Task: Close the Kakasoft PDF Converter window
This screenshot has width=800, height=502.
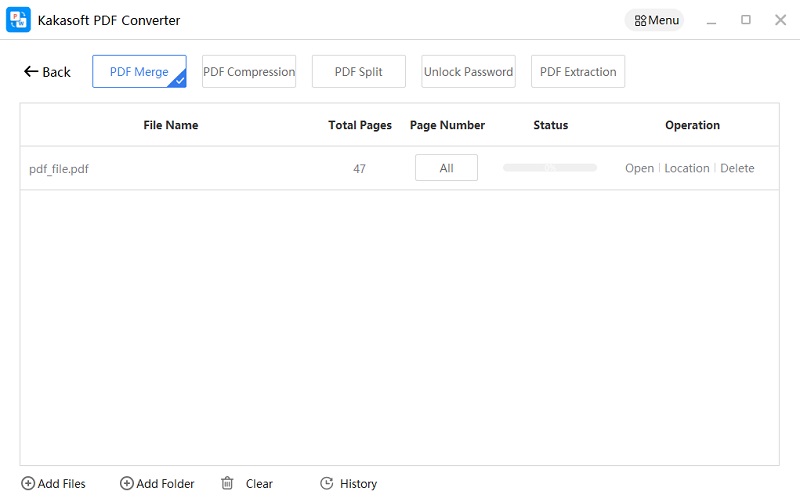Action: coord(781,20)
